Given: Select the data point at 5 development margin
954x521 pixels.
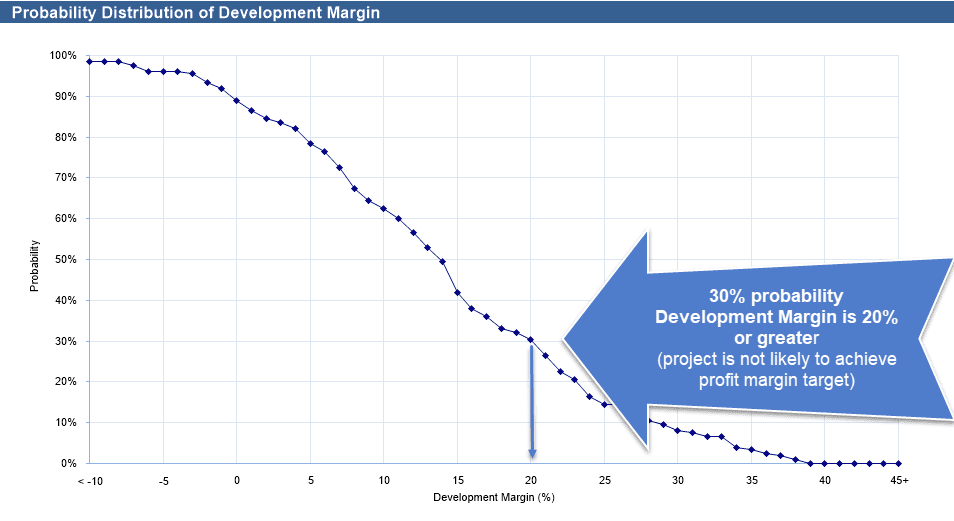Looking at the screenshot, I should tap(310, 144).
